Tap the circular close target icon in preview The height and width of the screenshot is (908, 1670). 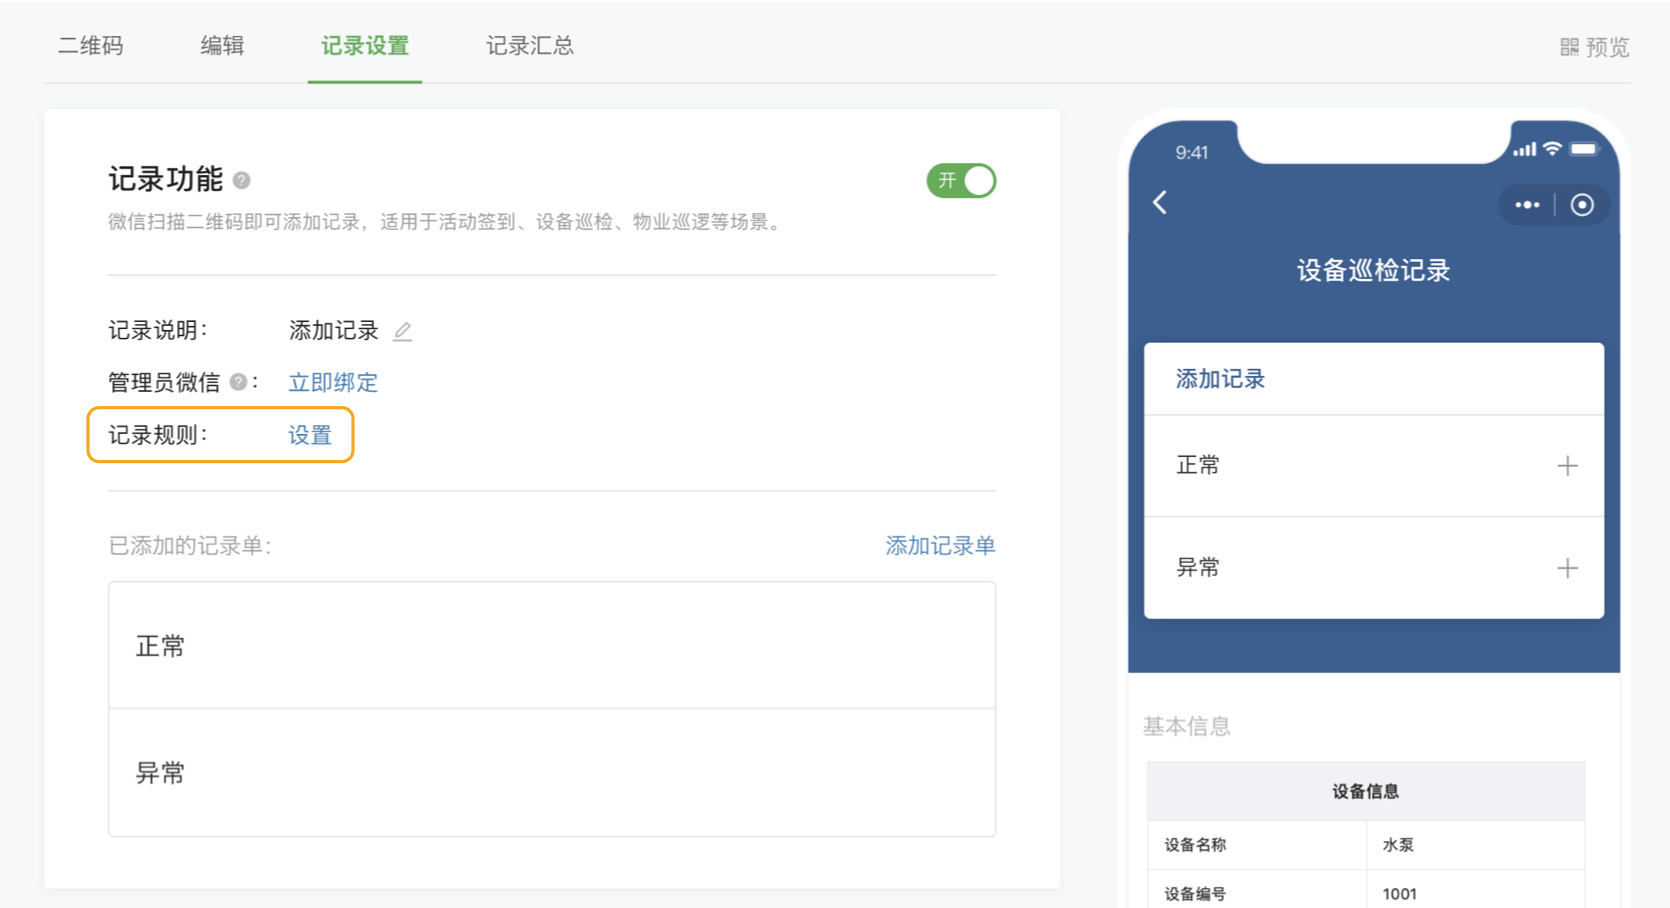(x=1582, y=205)
